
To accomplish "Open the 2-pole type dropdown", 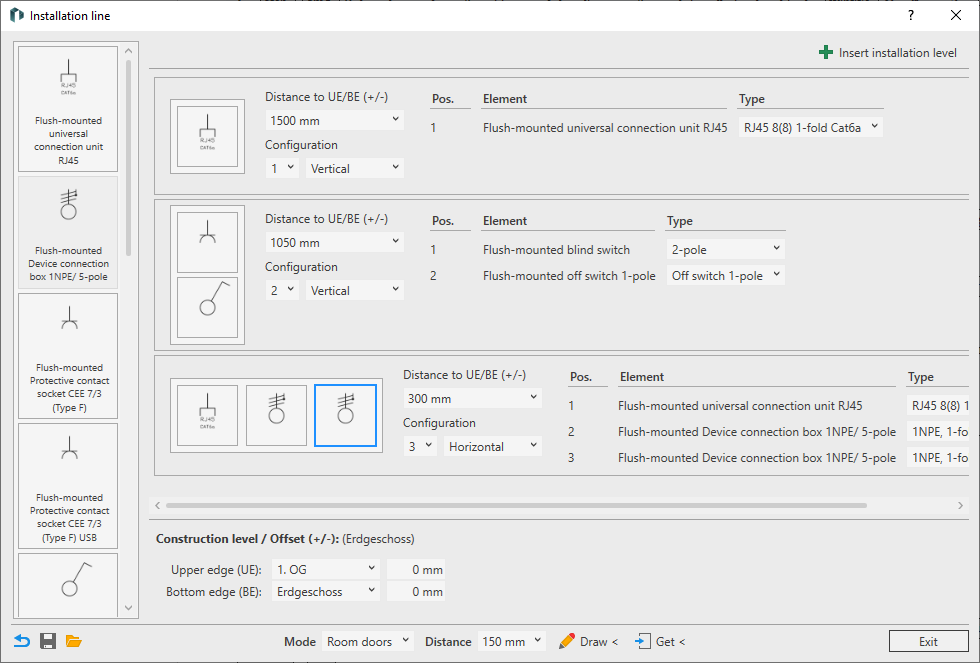I will pyautogui.click(x=726, y=249).
